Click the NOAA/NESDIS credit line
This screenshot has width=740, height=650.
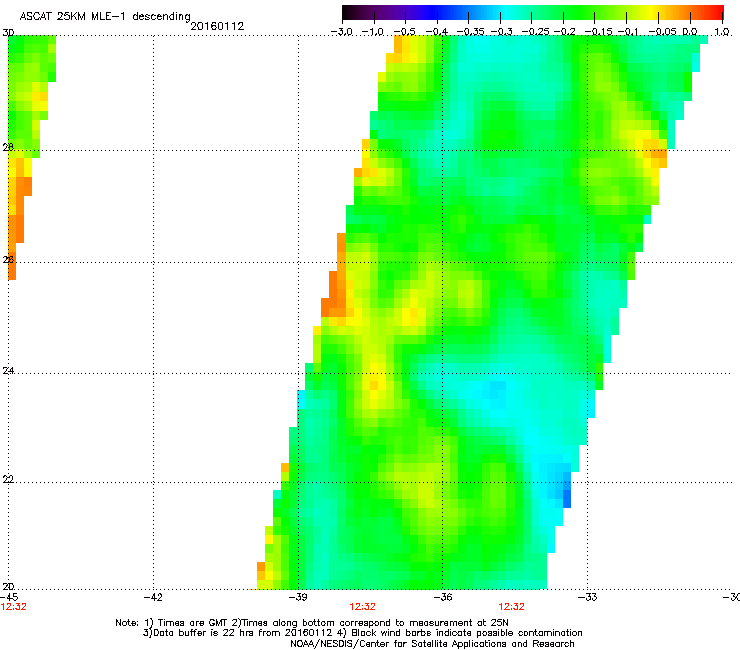pos(432,644)
